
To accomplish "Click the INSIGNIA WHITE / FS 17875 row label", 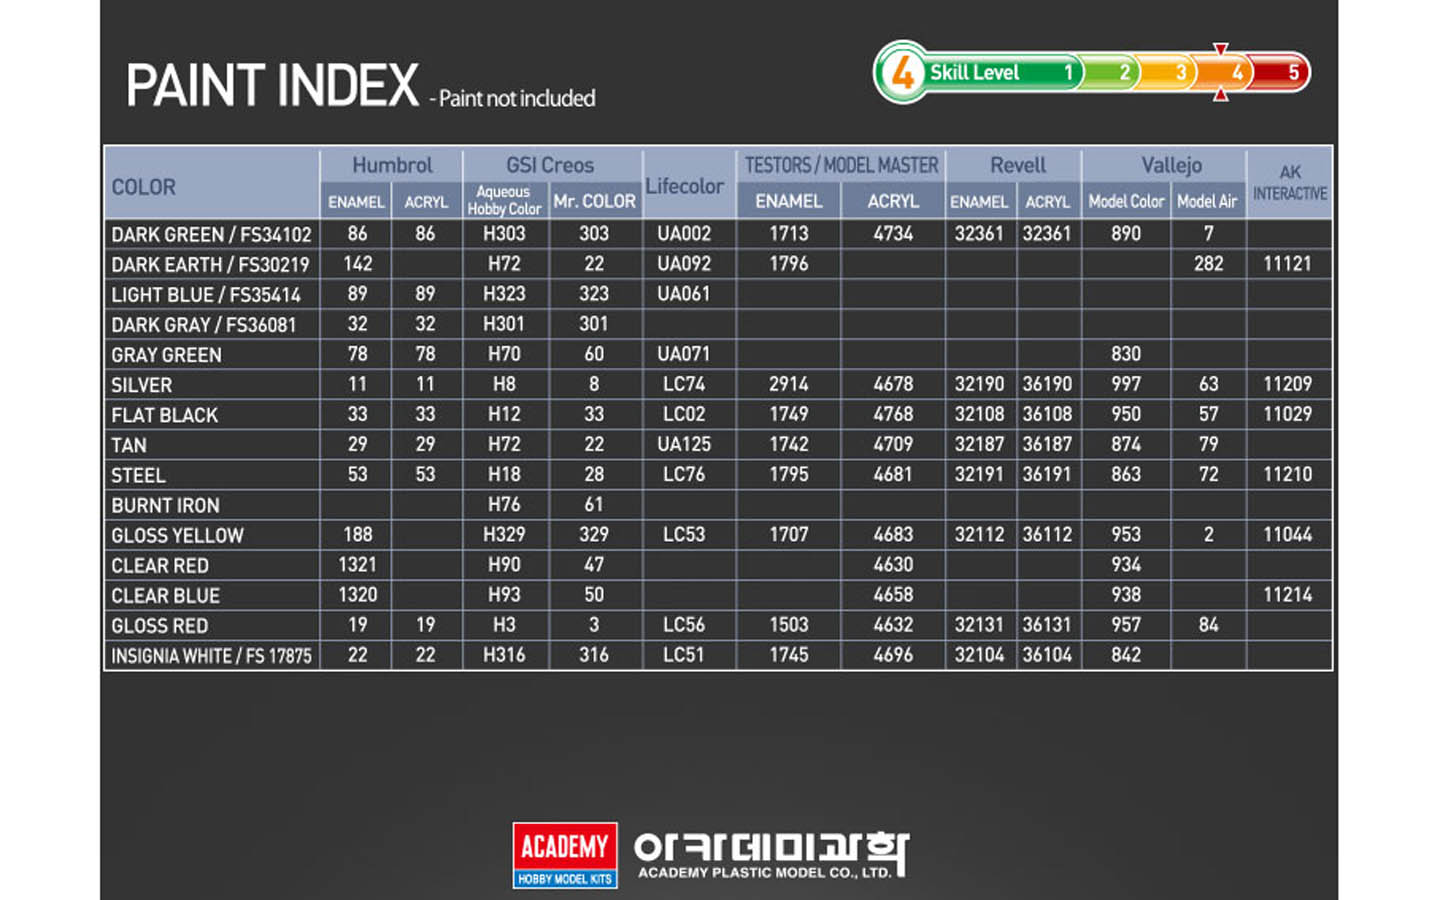I will coord(211,656).
